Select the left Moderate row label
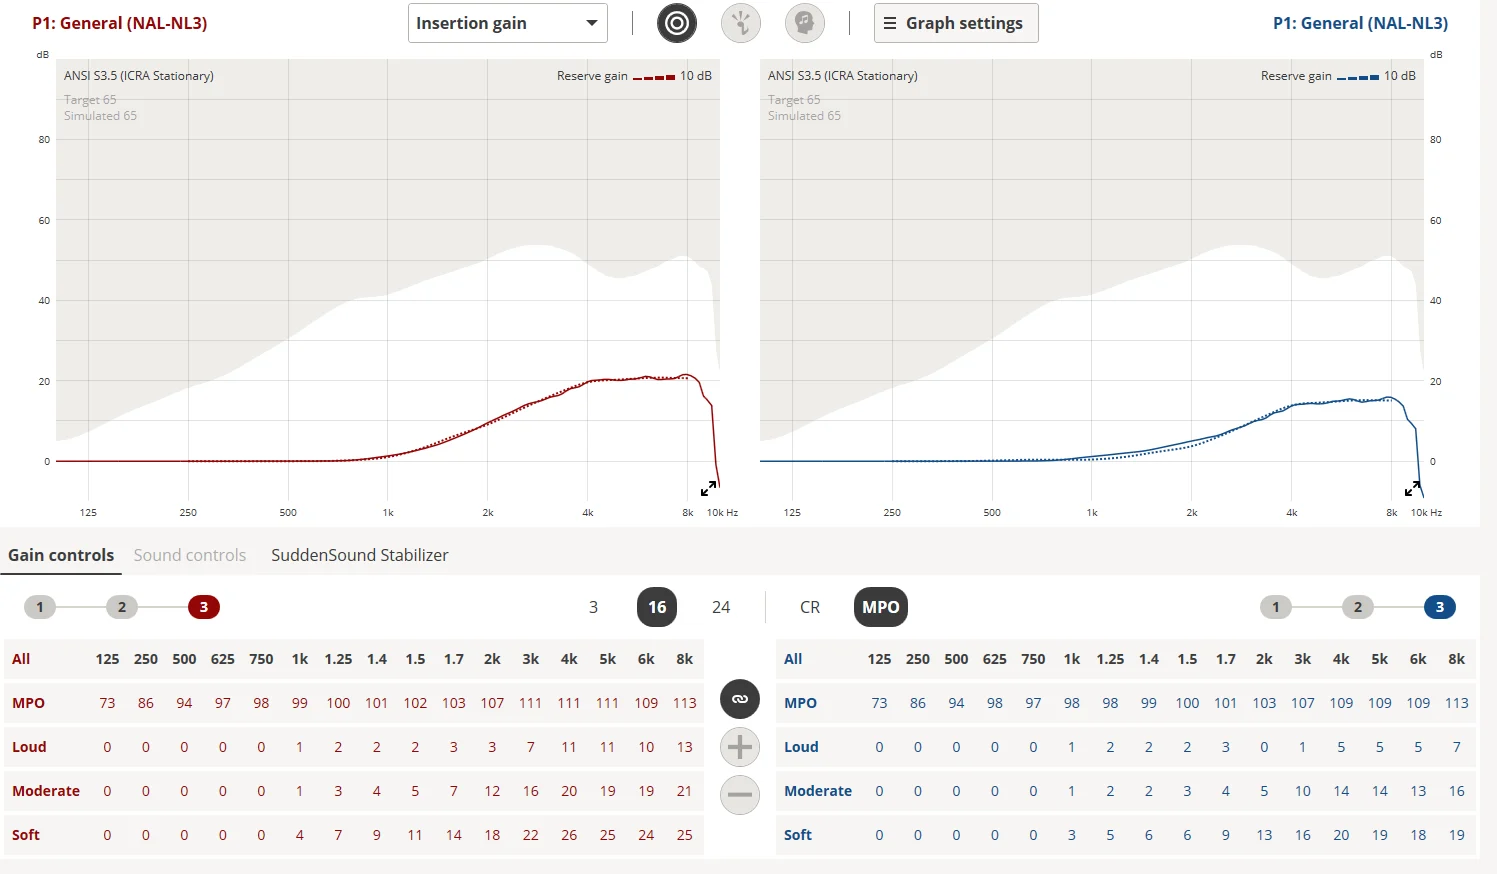This screenshot has width=1497, height=874. click(46, 791)
